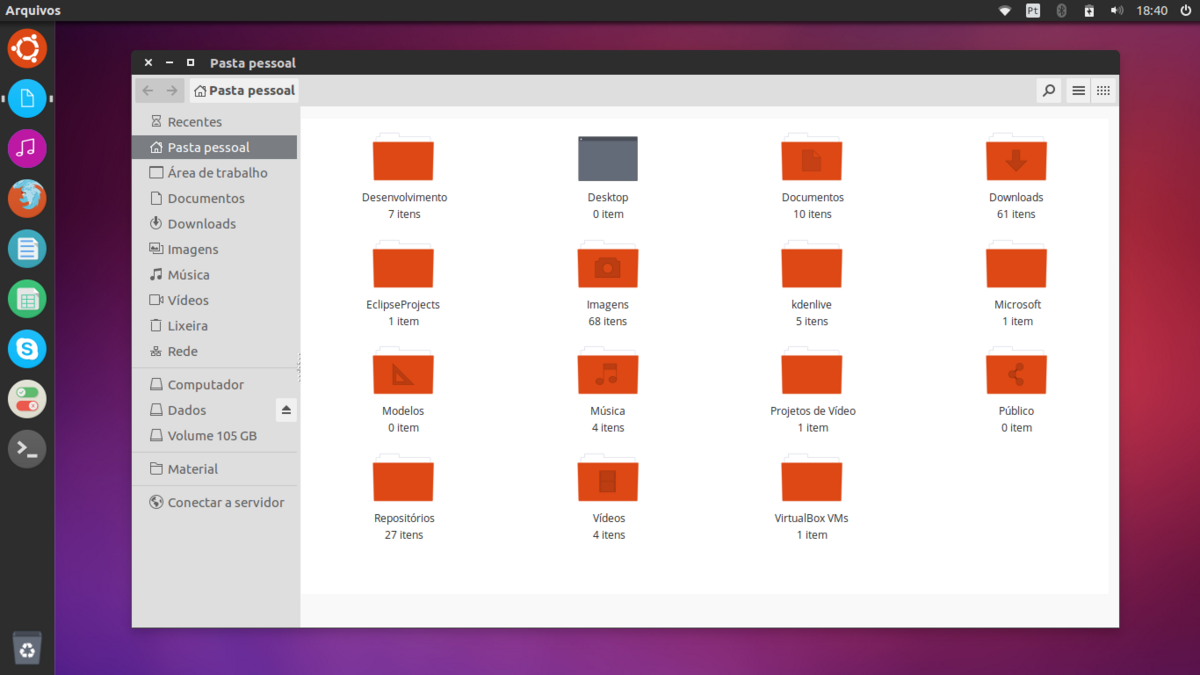Select Música in the sidebar
The width and height of the screenshot is (1200, 675).
pyautogui.click(x=214, y=274)
